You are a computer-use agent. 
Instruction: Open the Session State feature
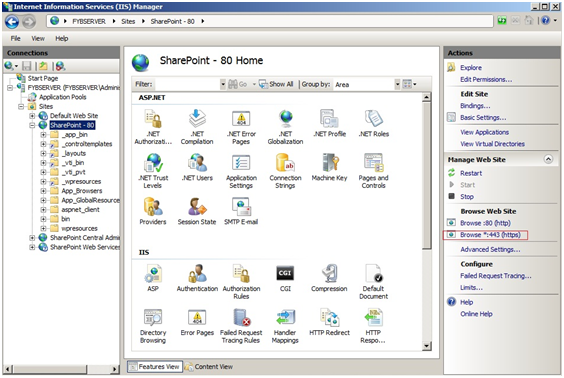coord(197,211)
